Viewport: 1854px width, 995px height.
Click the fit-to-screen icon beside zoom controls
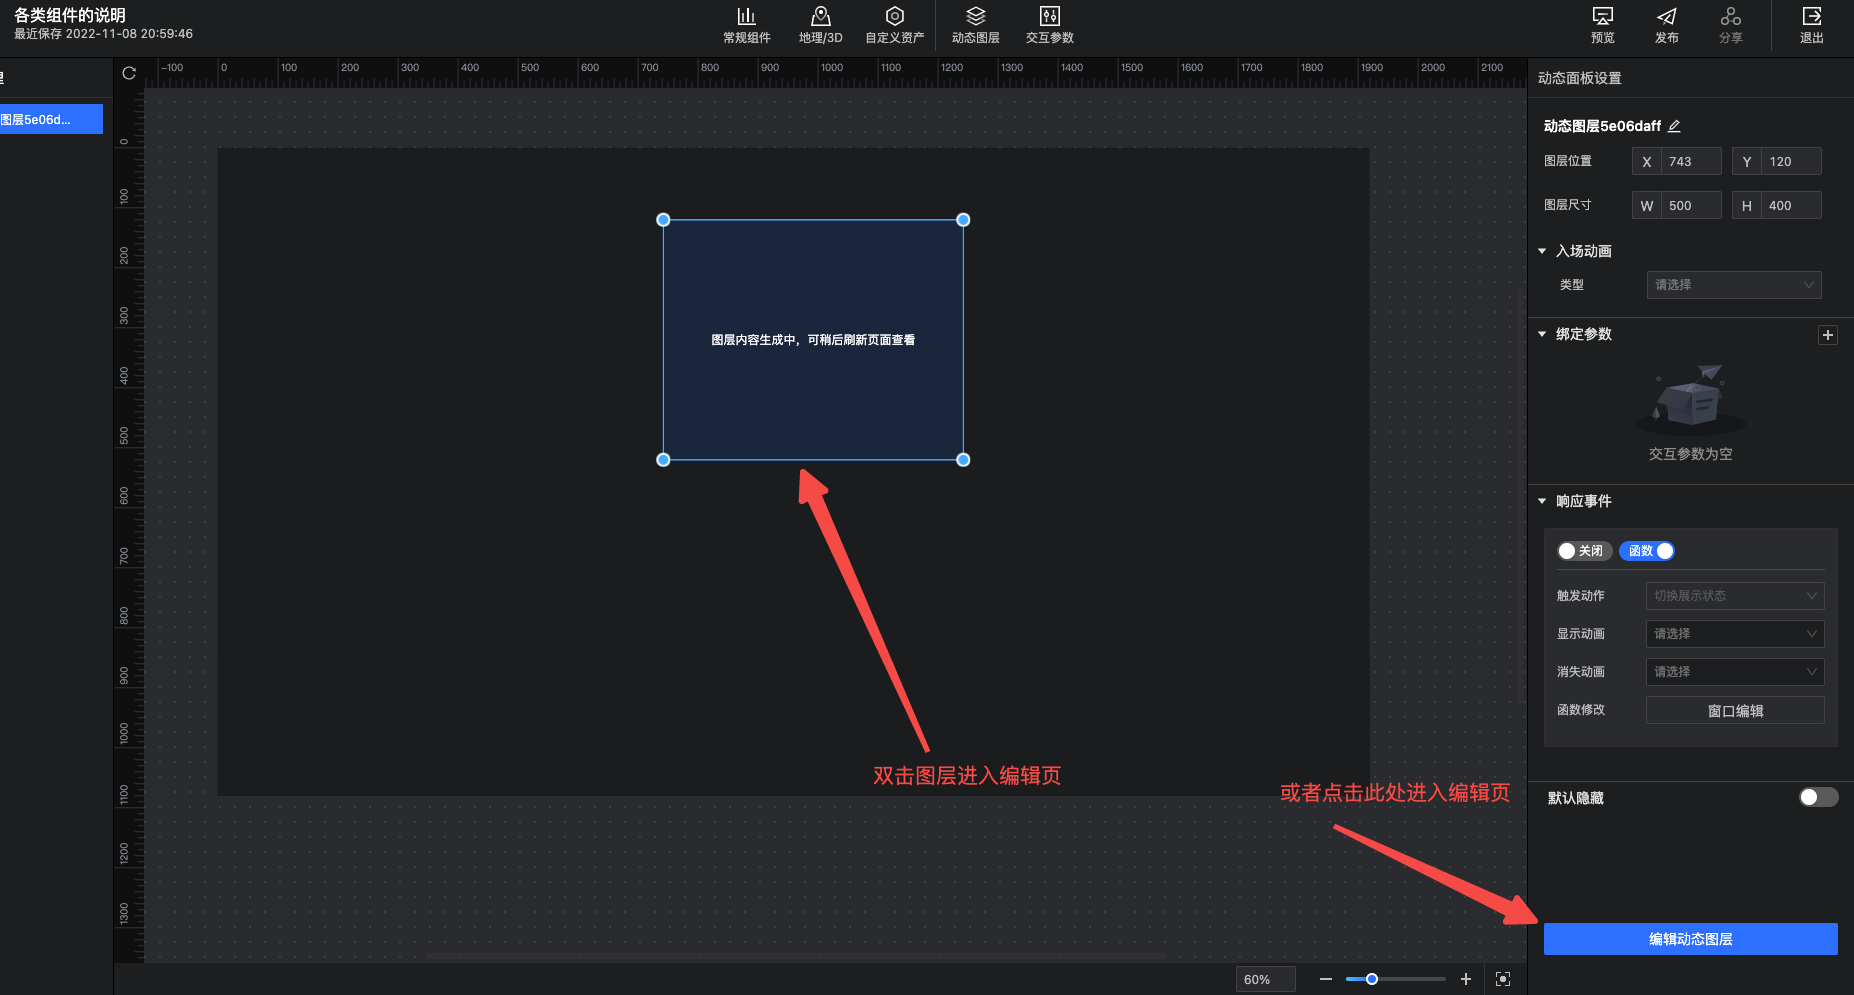pos(1502,979)
